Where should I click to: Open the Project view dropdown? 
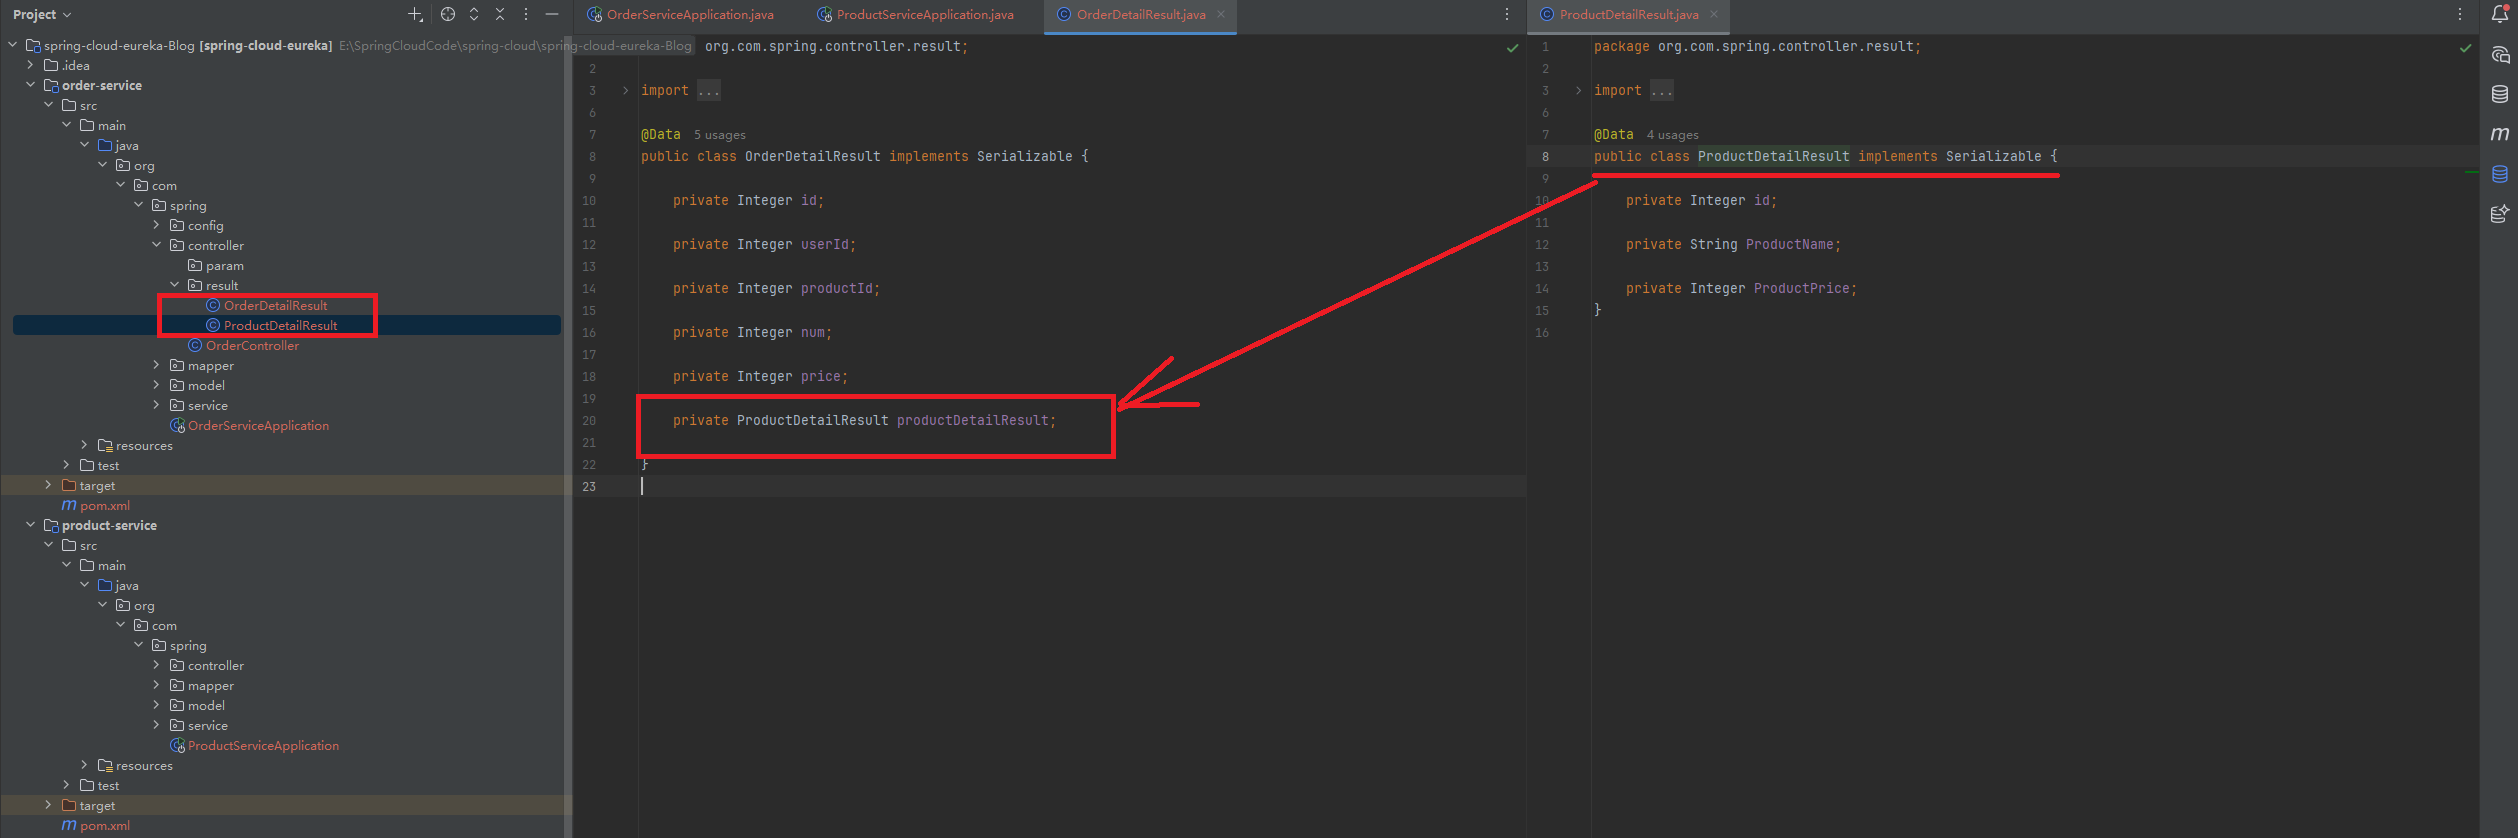pos(42,14)
